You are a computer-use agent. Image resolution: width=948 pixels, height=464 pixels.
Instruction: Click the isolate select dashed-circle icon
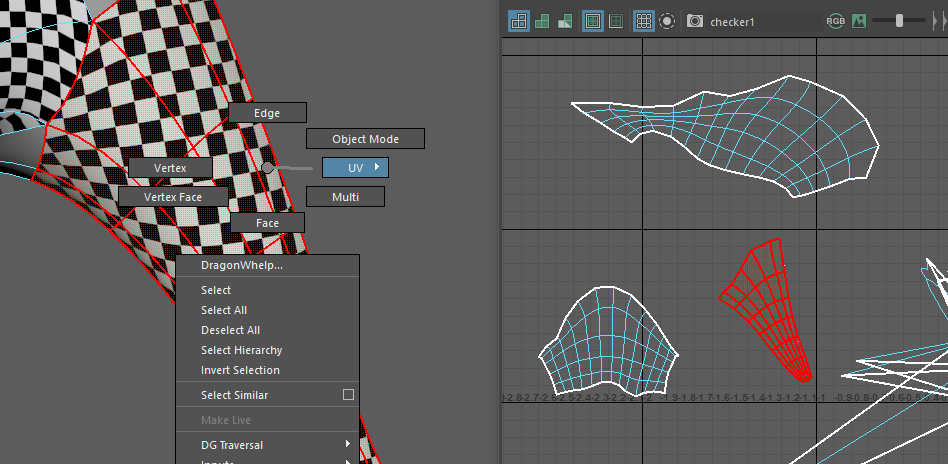[667, 21]
